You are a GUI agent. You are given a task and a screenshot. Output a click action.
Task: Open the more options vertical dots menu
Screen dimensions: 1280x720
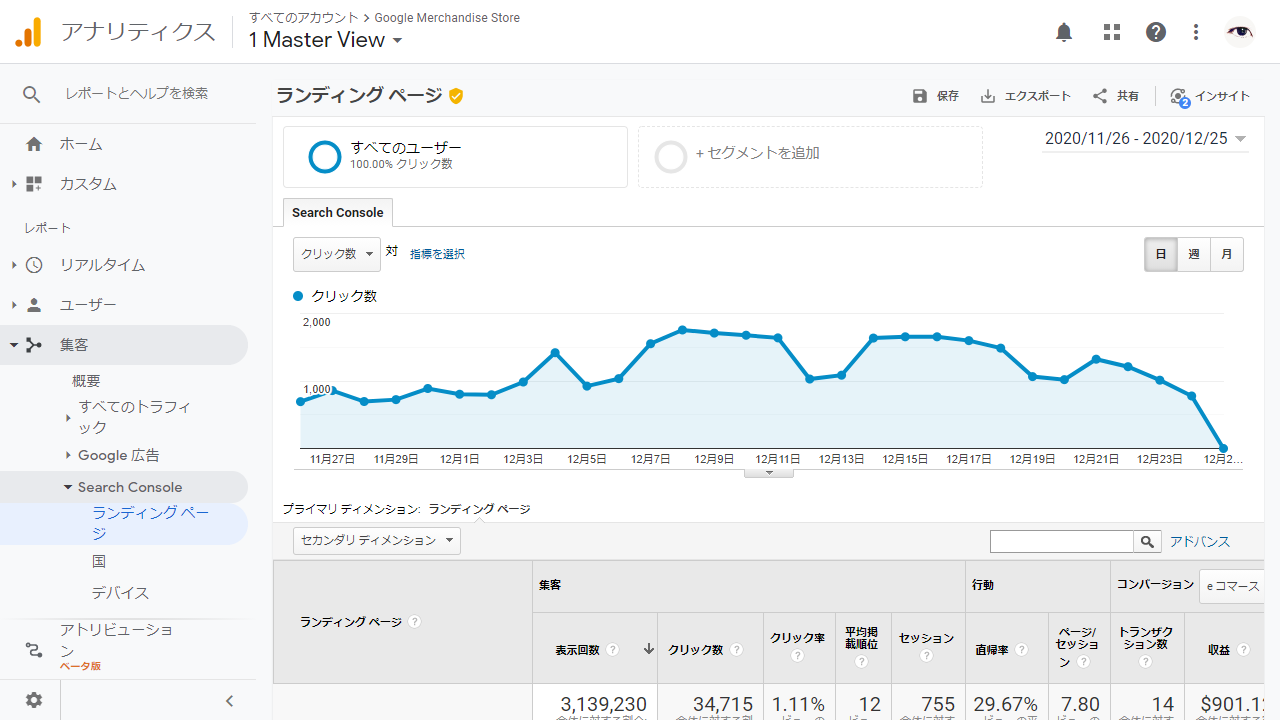point(1196,32)
